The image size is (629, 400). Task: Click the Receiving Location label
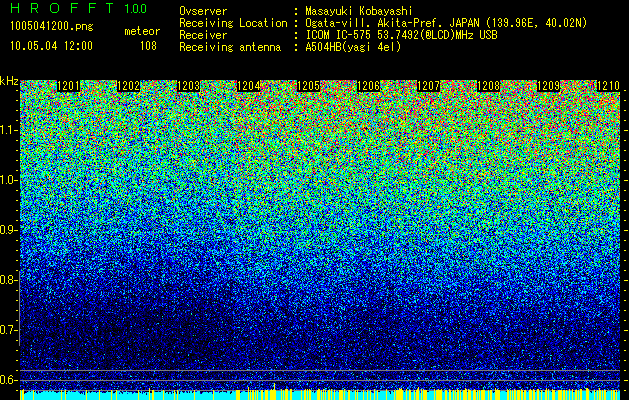(233, 23)
